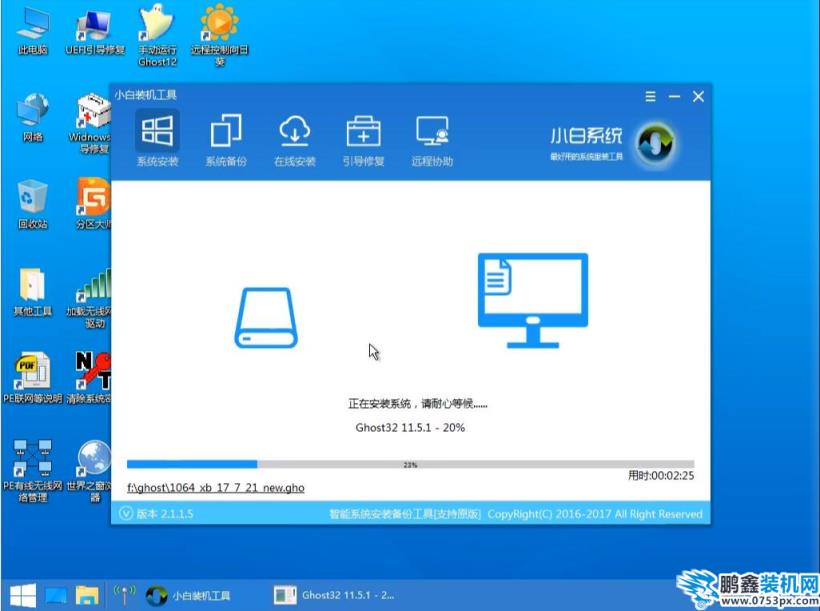Switch to 小白装机工具 taskbar button
Viewport: 820px width, 611px height.
tap(188, 595)
